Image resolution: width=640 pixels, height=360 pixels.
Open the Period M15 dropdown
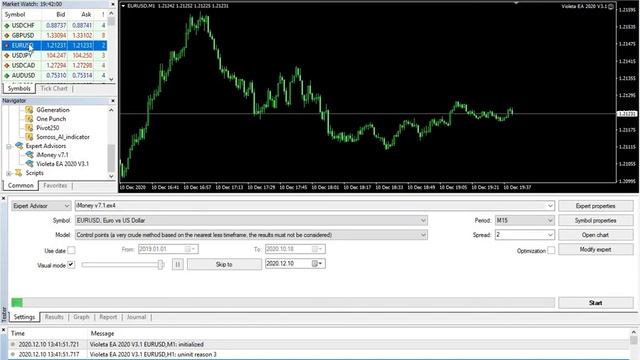(550, 220)
